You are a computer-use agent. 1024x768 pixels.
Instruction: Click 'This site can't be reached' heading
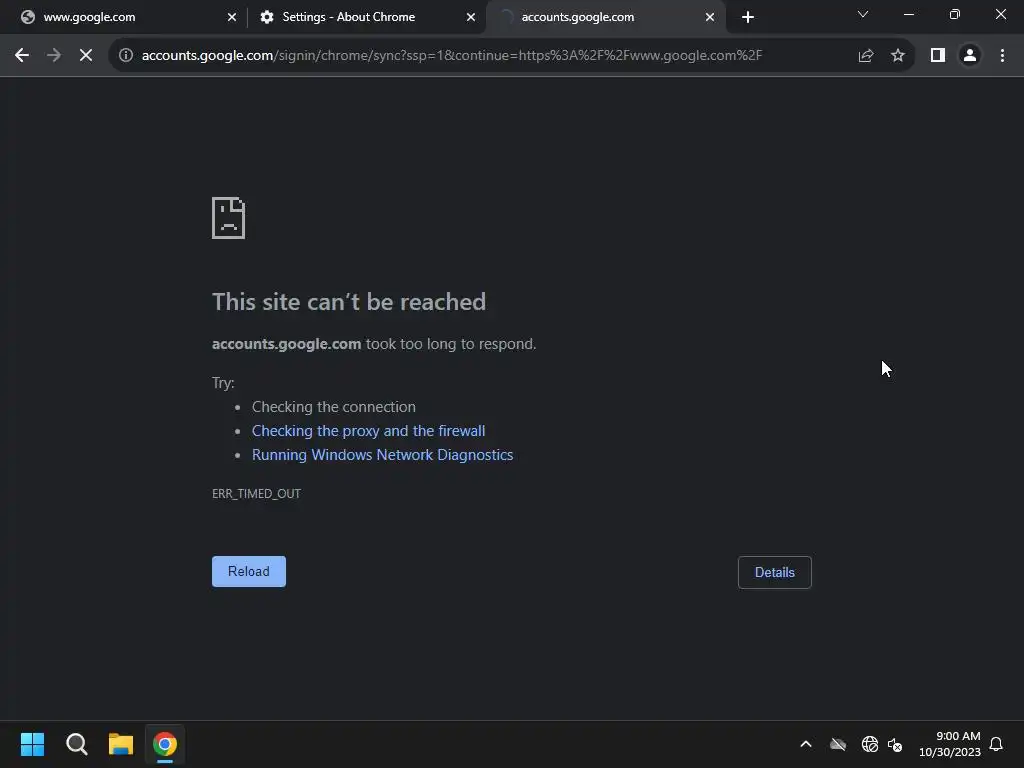(349, 302)
